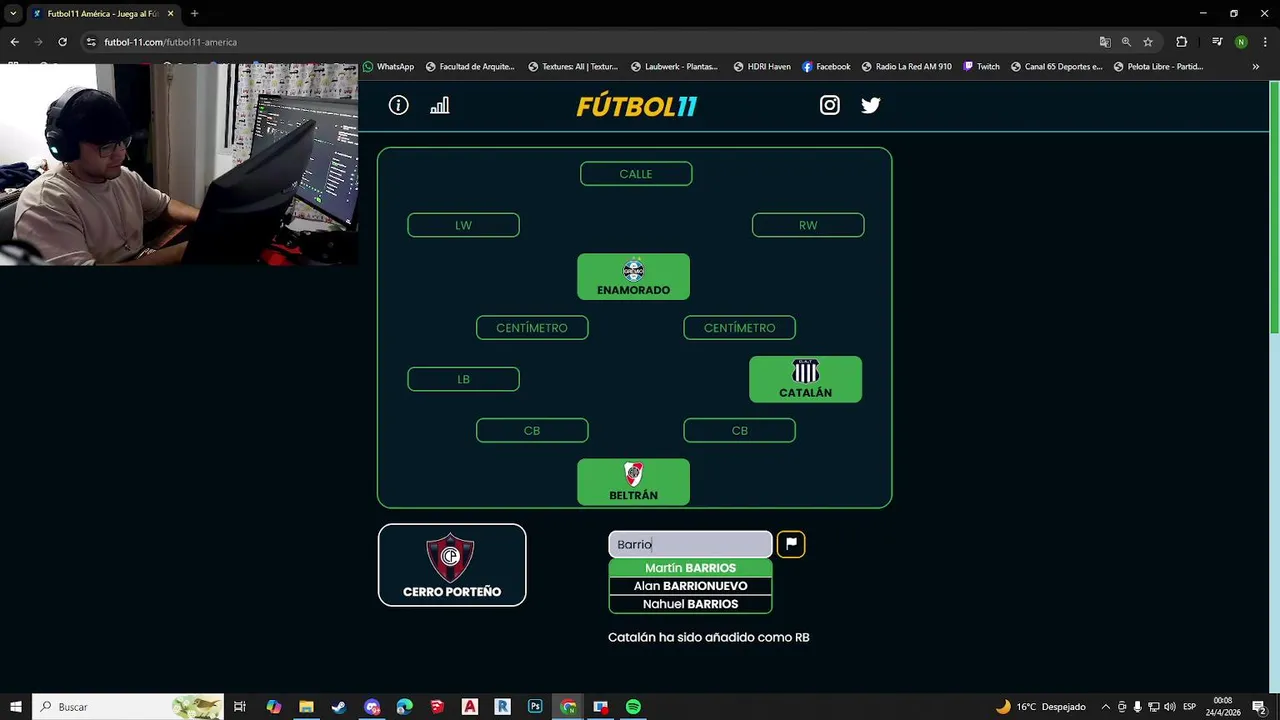
Task: Open a new tab with plus button
Action: (194, 14)
